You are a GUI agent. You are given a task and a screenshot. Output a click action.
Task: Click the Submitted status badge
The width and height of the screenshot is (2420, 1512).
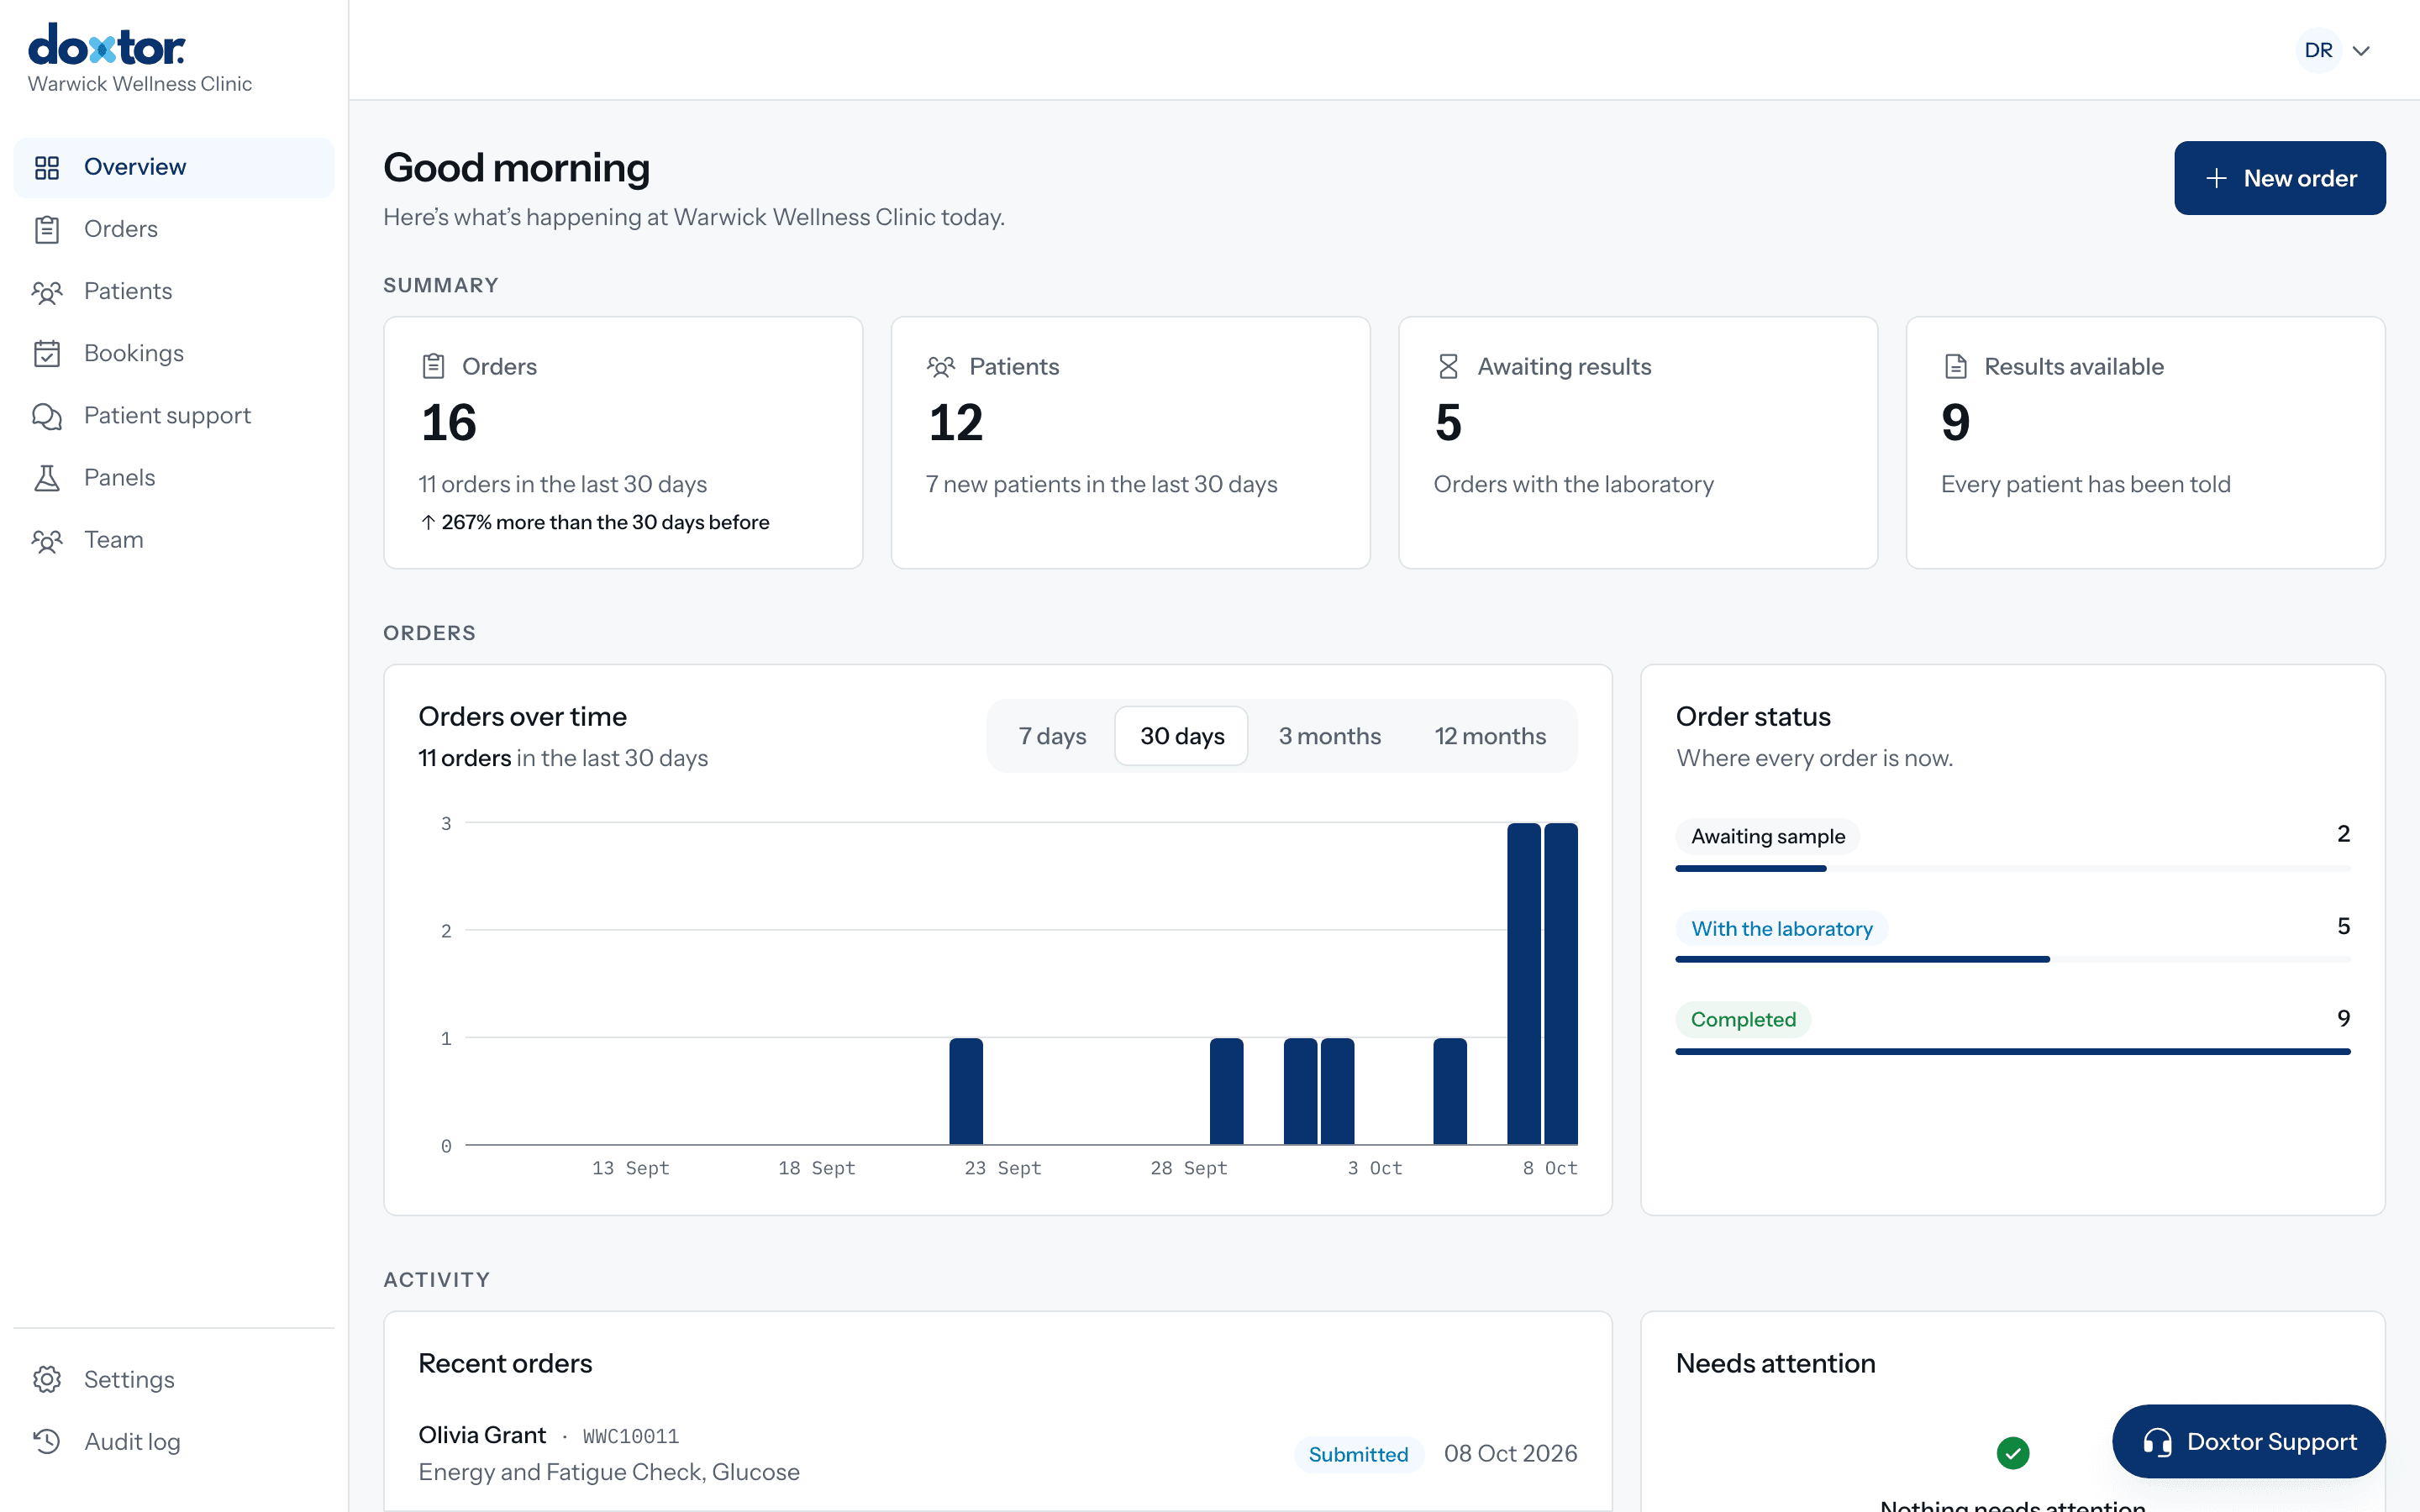1358,1454
